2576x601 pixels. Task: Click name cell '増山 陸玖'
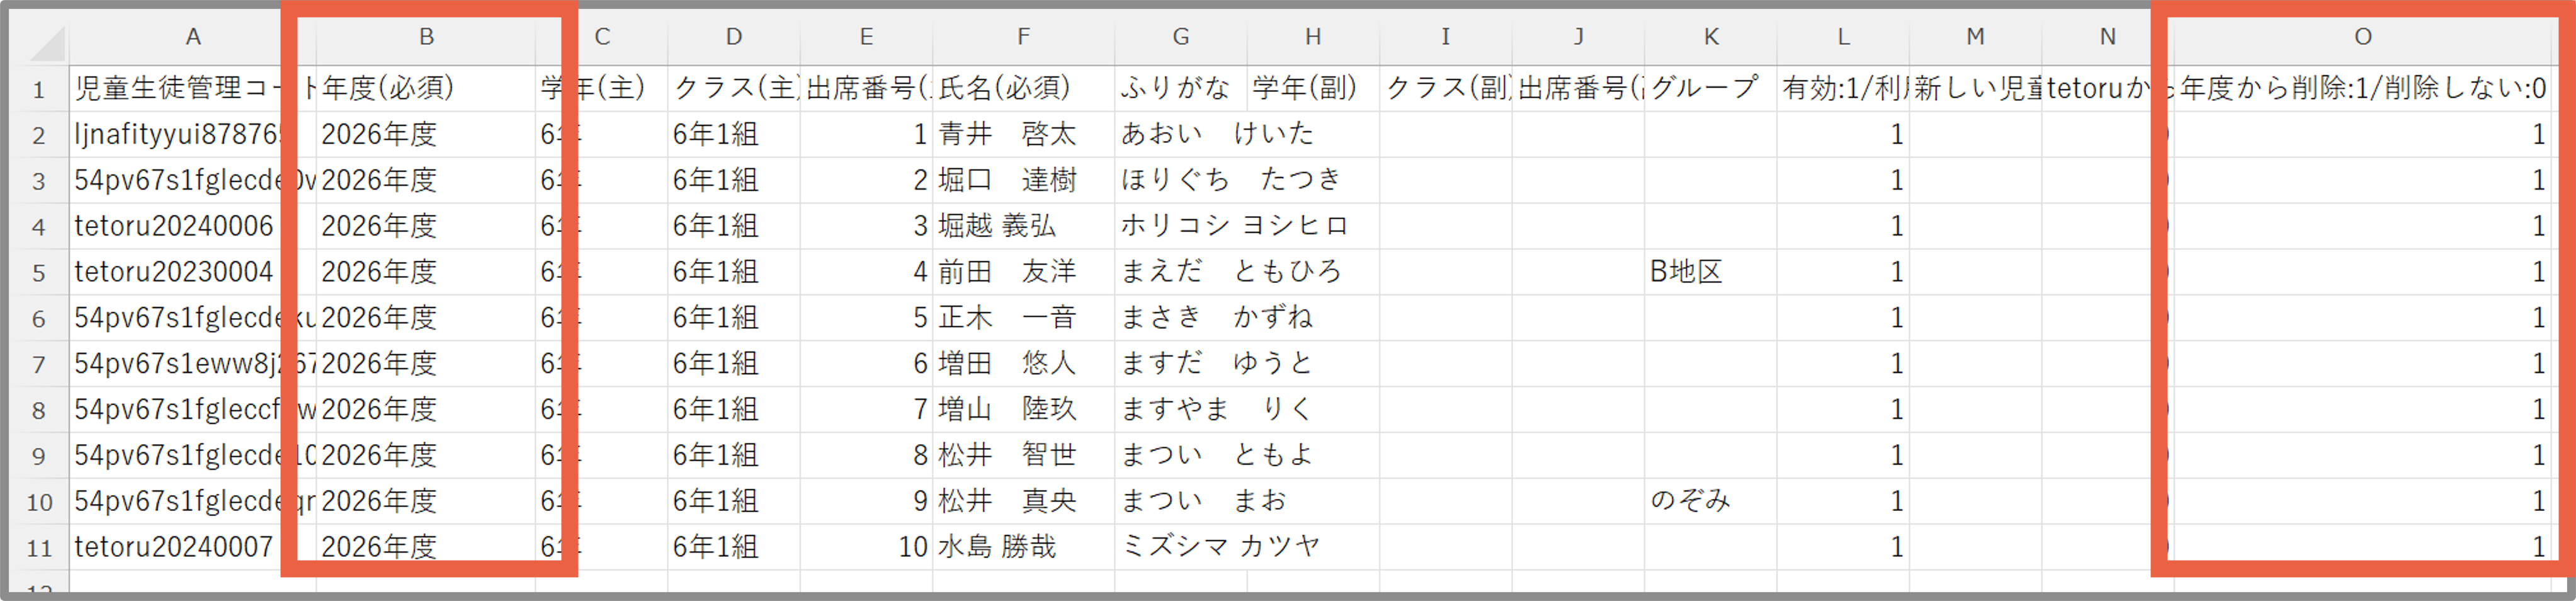[1023, 409]
